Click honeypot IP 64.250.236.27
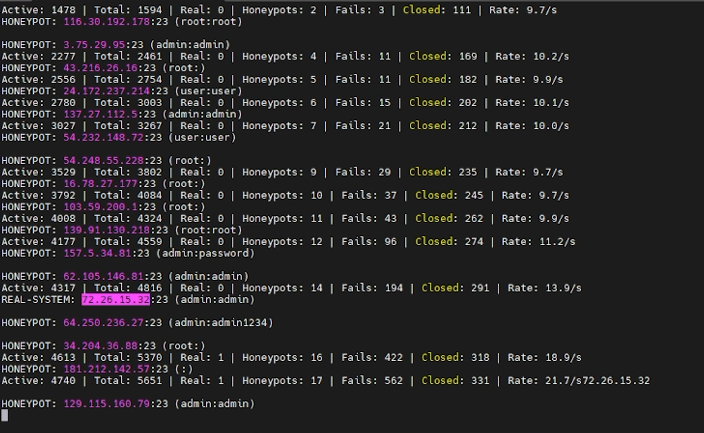The height and width of the screenshot is (433, 704). click(x=104, y=323)
